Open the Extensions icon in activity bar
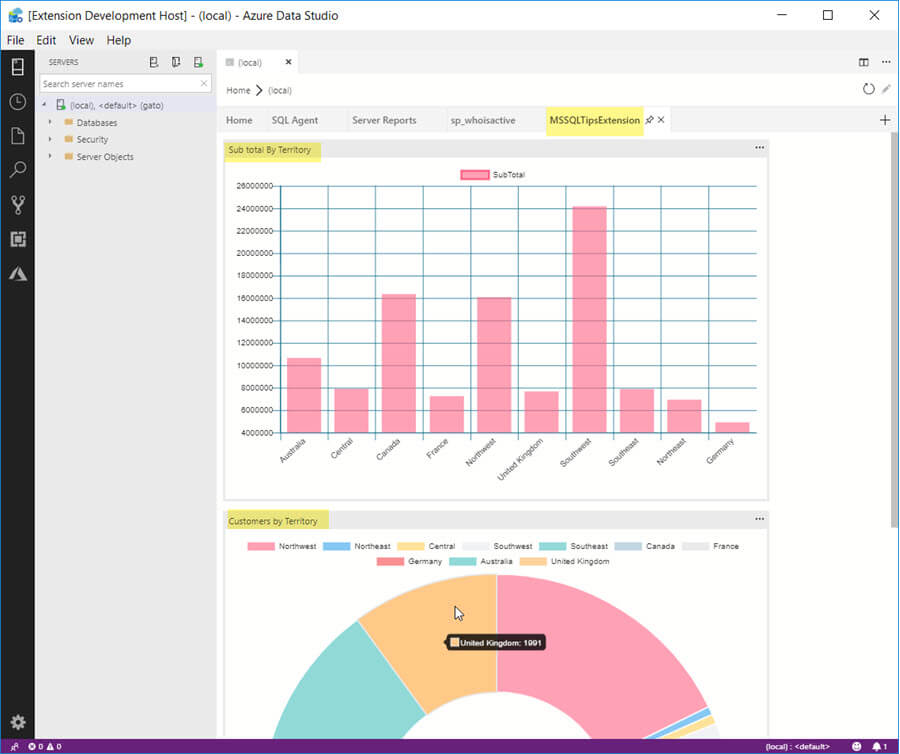900x754 pixels. 18,239
